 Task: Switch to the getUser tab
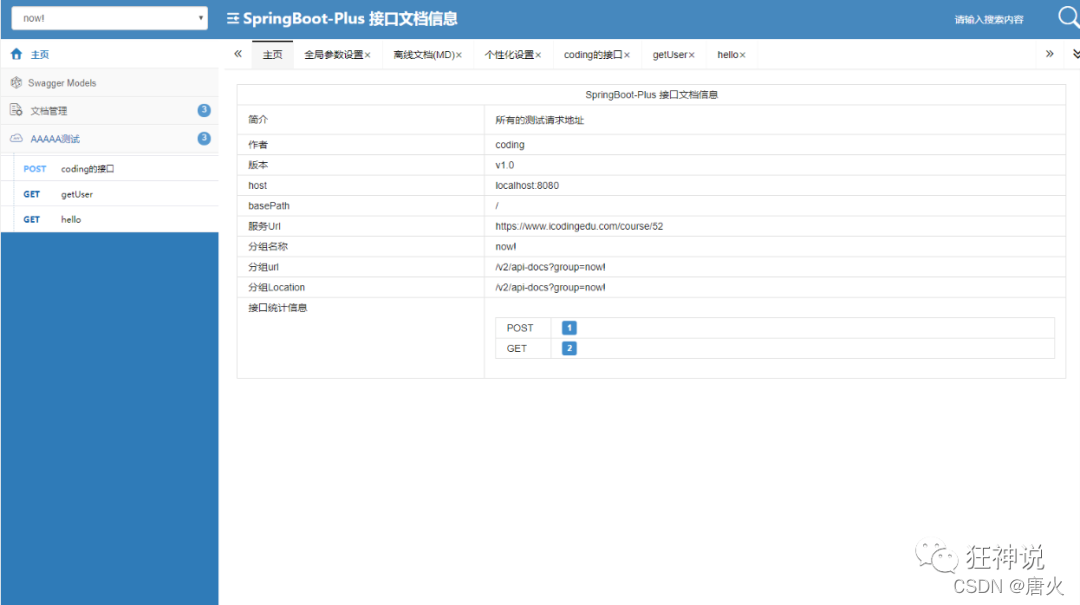click(x=670, y=55)
